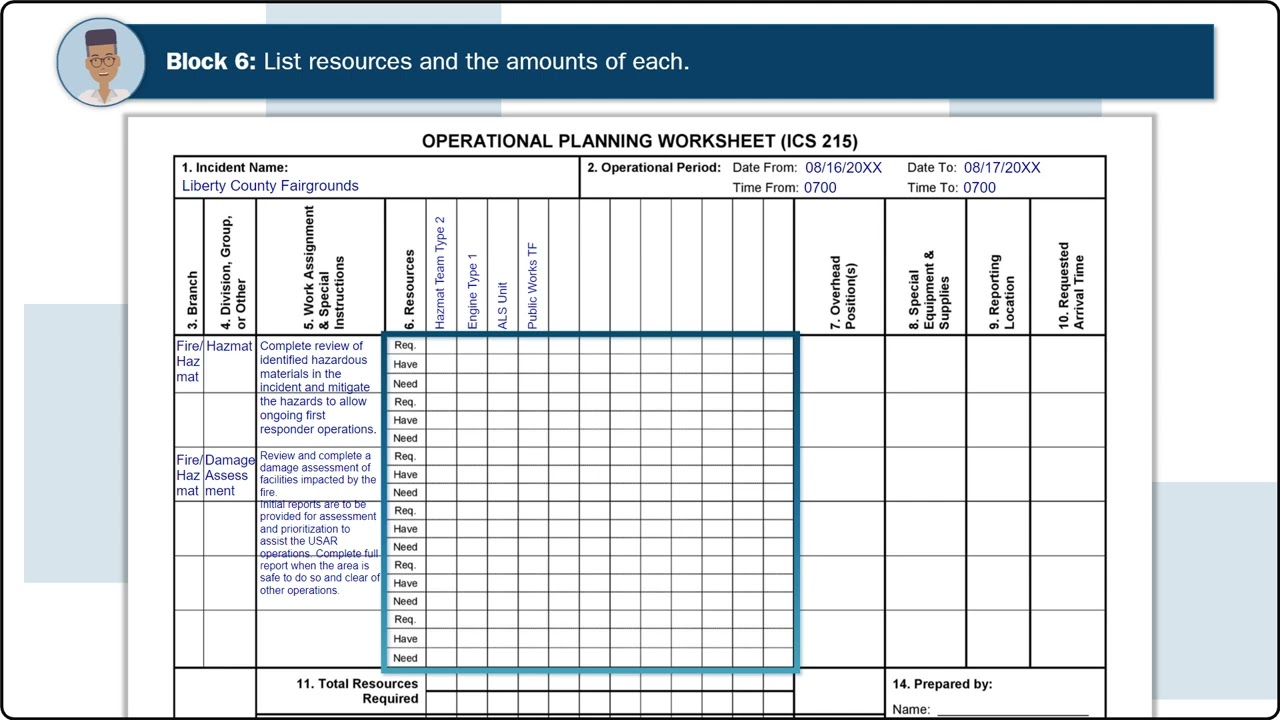
Task: Click the Damage Assessment division cell
Action: (x=230, y=475)
